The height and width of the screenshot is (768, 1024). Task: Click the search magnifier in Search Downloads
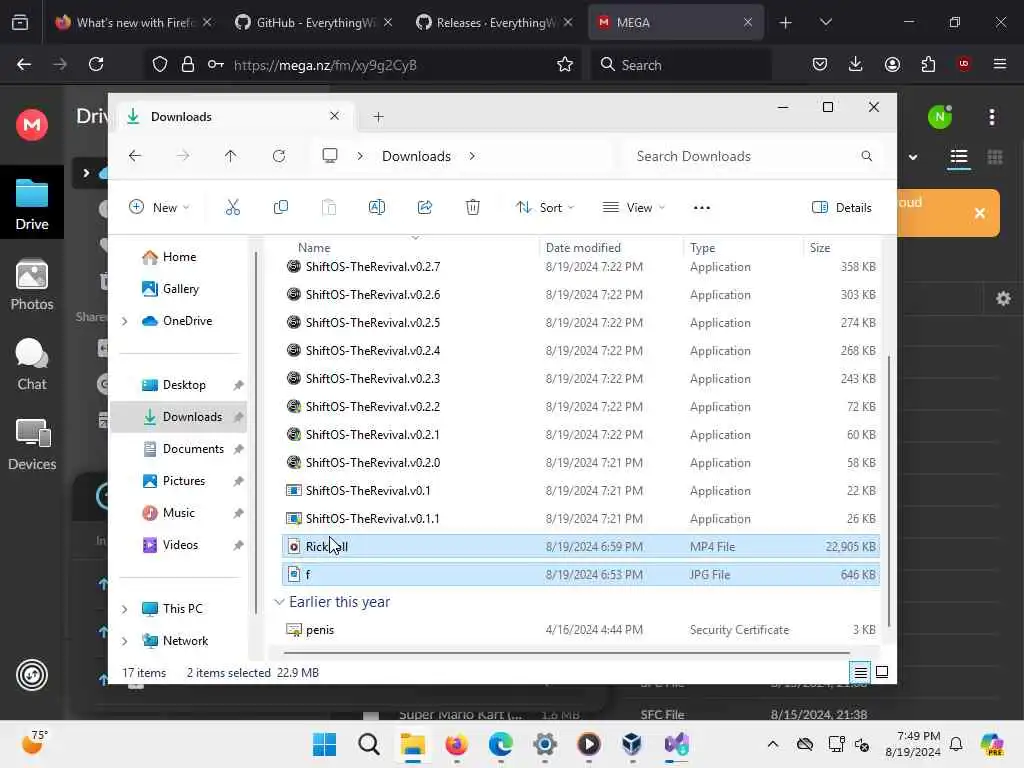pos(867,156)
